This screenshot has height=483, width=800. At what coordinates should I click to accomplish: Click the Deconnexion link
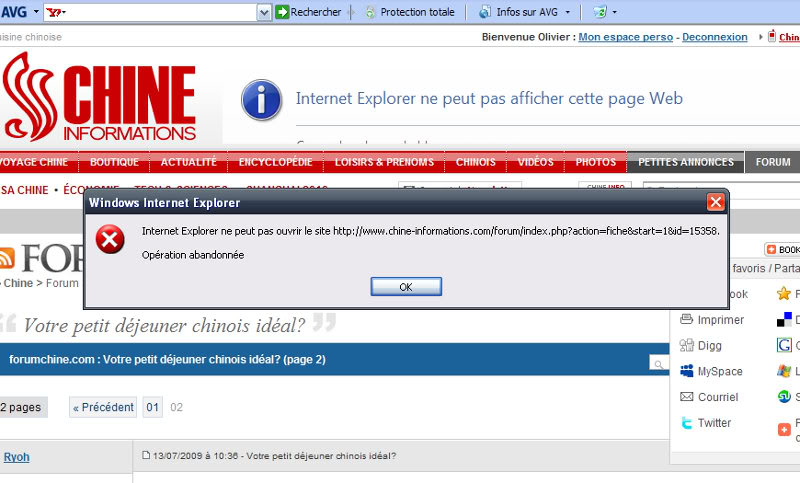715,37
